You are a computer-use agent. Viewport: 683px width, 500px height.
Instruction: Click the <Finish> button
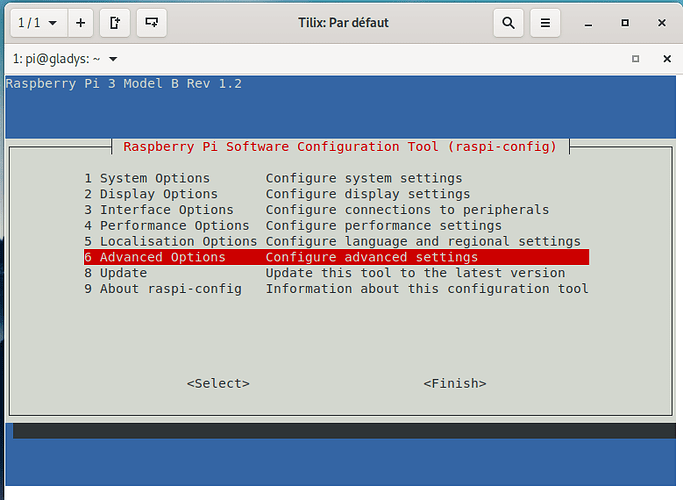455,383
